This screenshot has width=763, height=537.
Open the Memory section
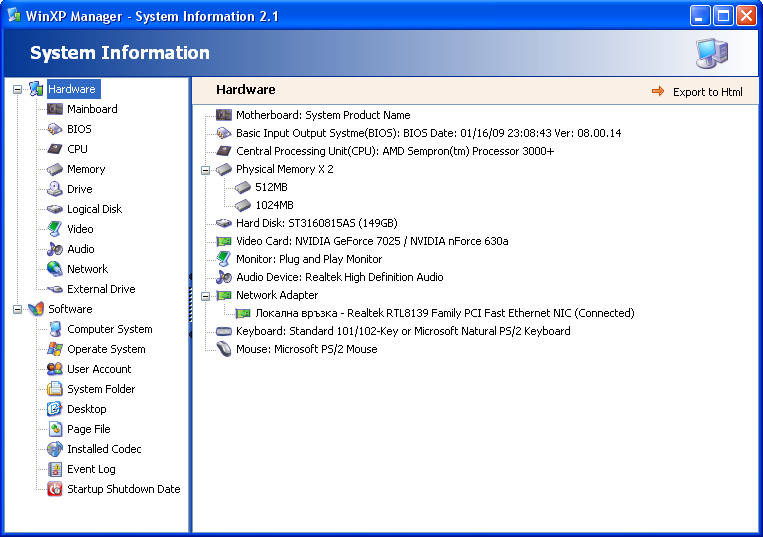(86, 169)
